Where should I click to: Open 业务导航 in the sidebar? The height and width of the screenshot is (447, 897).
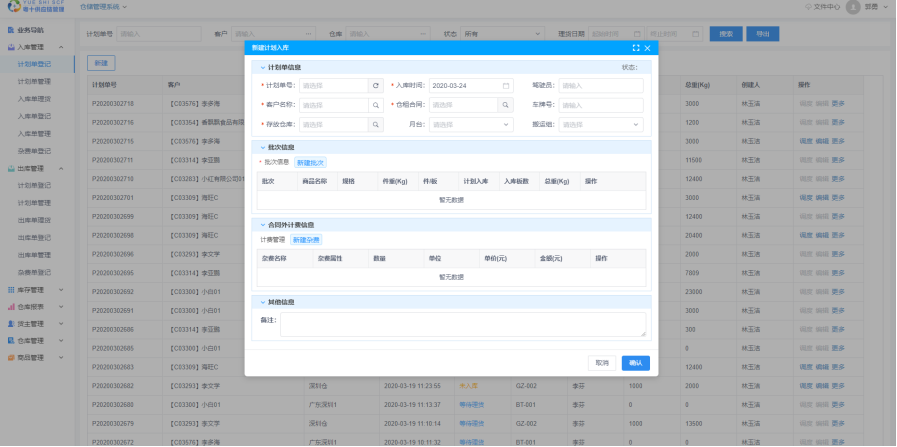(x=30, y=30)
